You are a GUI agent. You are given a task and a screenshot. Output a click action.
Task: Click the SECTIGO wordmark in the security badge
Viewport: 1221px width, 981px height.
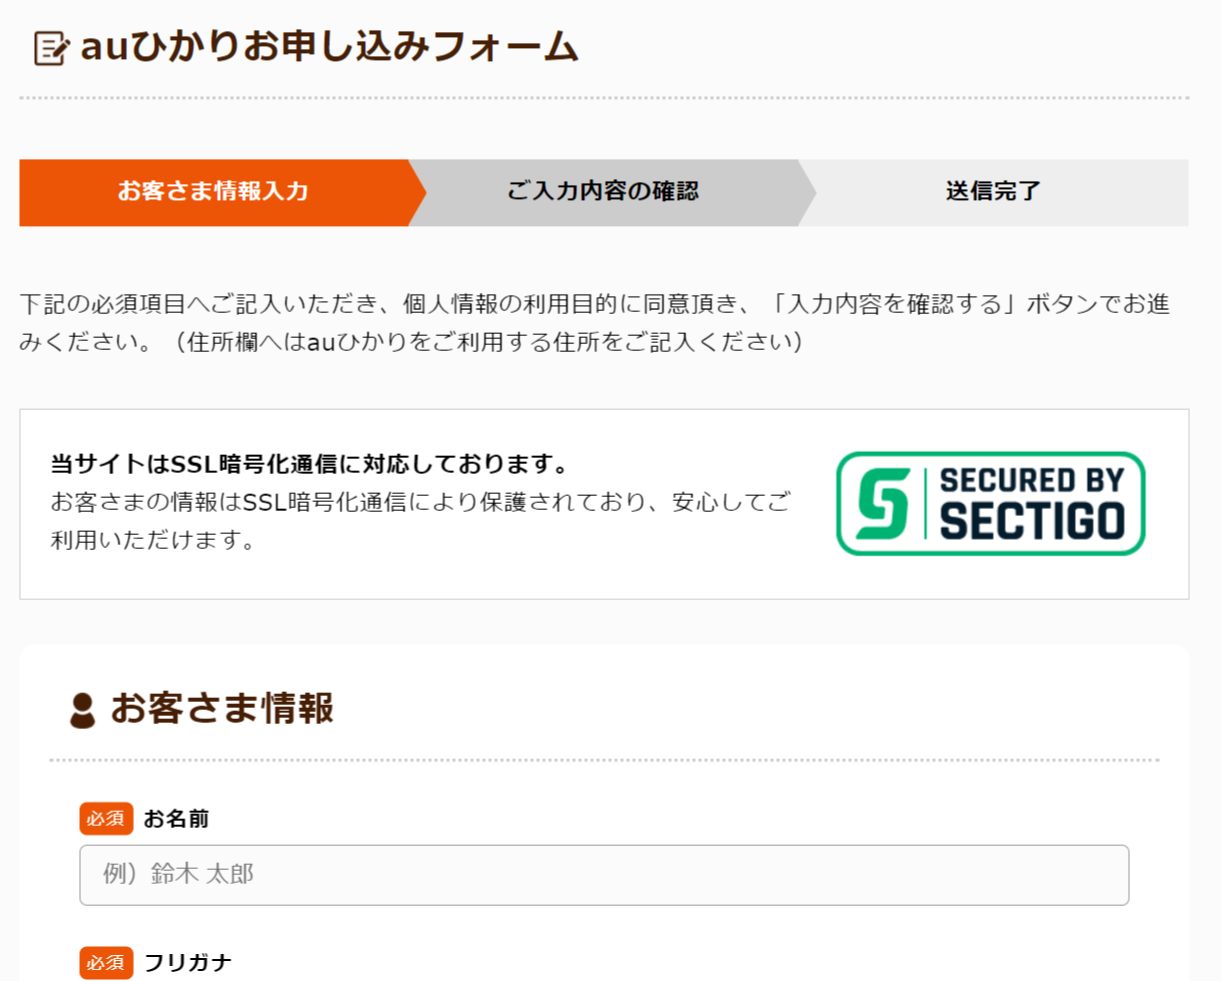pyautogui.click(x=1032, y=522)
